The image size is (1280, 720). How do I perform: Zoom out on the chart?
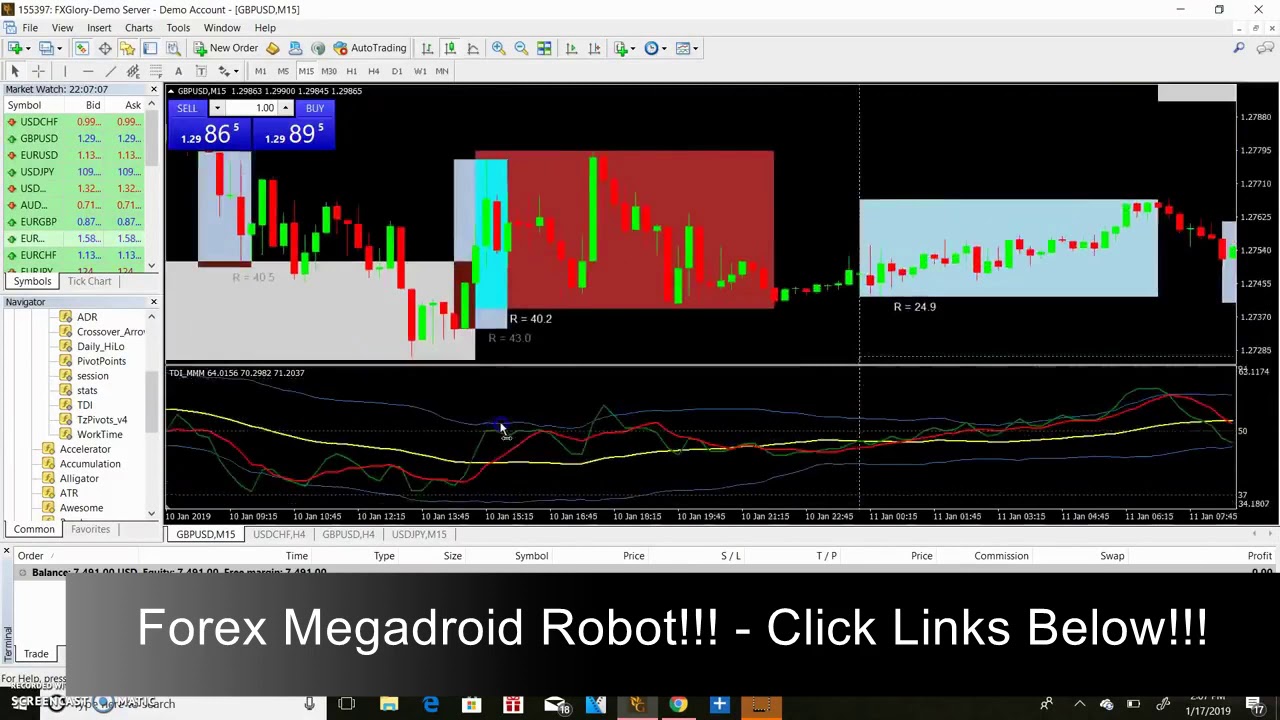tap(521, 48)
